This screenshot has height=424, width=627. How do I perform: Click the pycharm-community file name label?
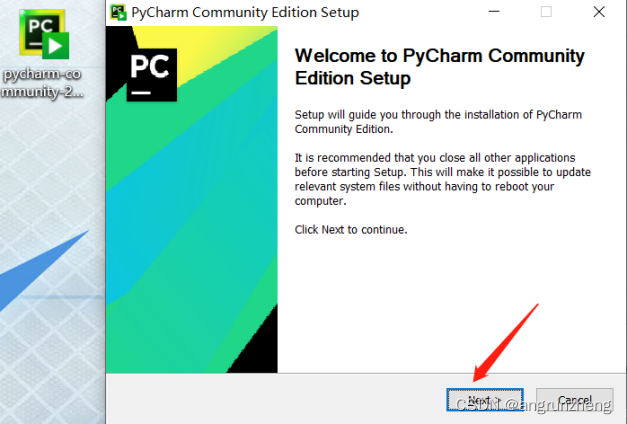[x=42, y=83]
